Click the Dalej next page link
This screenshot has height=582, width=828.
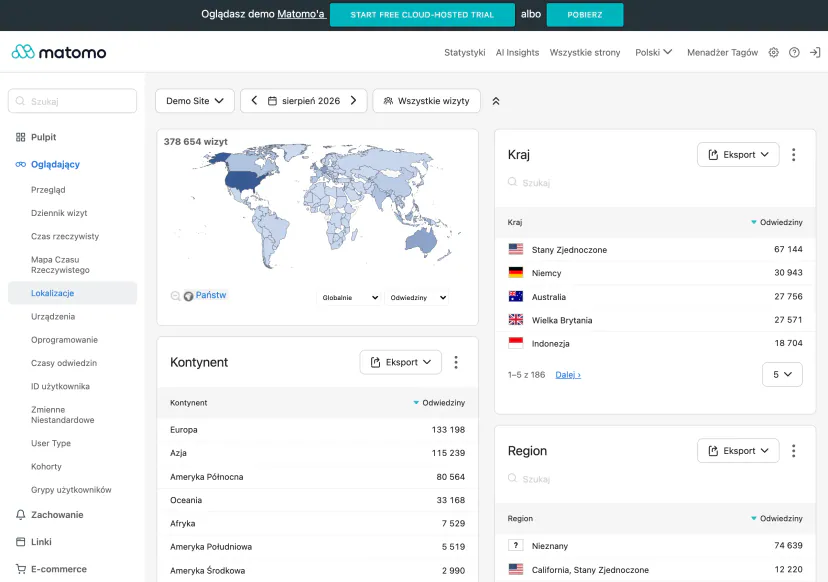click(x=568, y=374)
